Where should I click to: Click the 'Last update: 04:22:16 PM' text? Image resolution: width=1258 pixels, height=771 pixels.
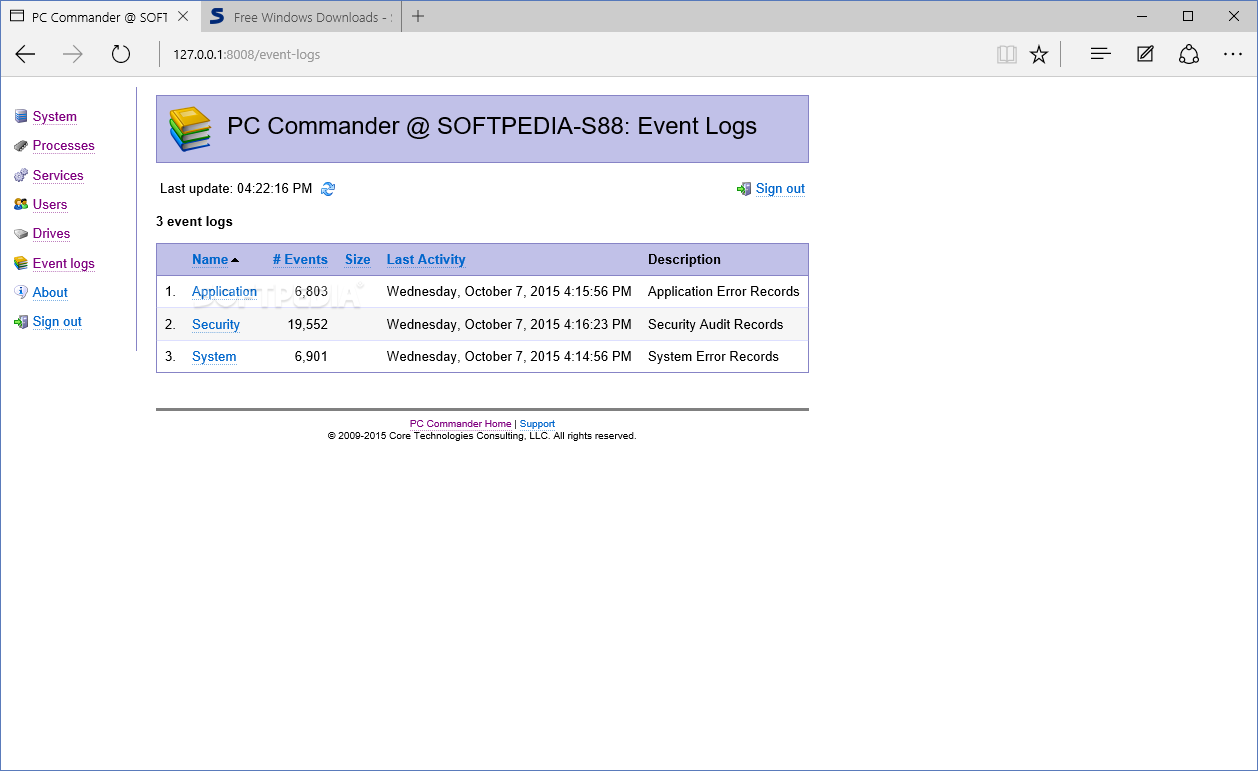236,189
